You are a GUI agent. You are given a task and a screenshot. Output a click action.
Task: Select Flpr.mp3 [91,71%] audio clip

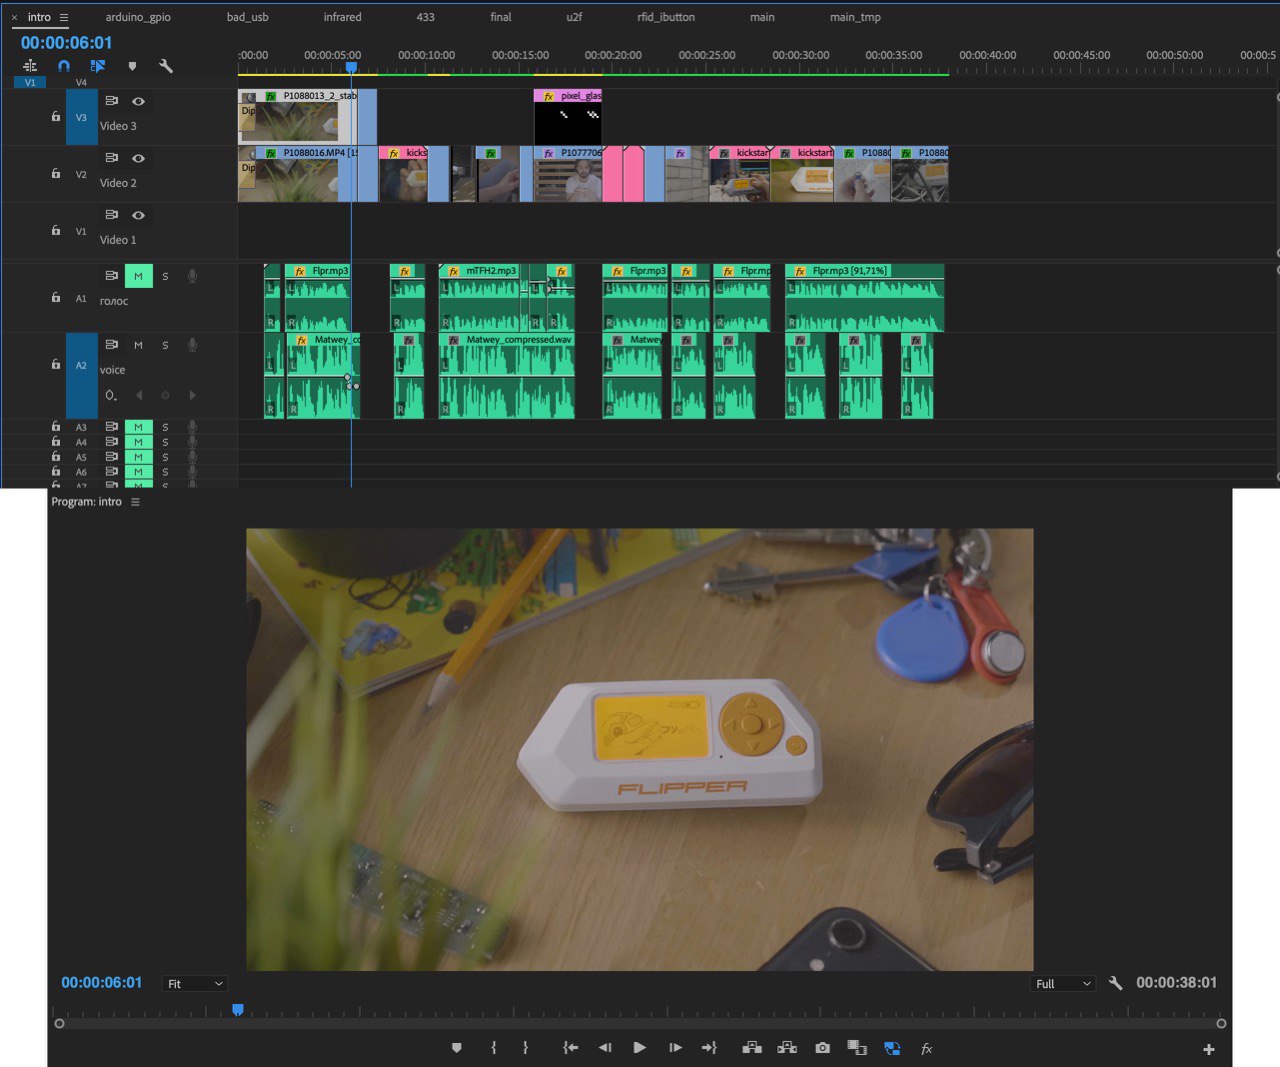coord(865,297)
